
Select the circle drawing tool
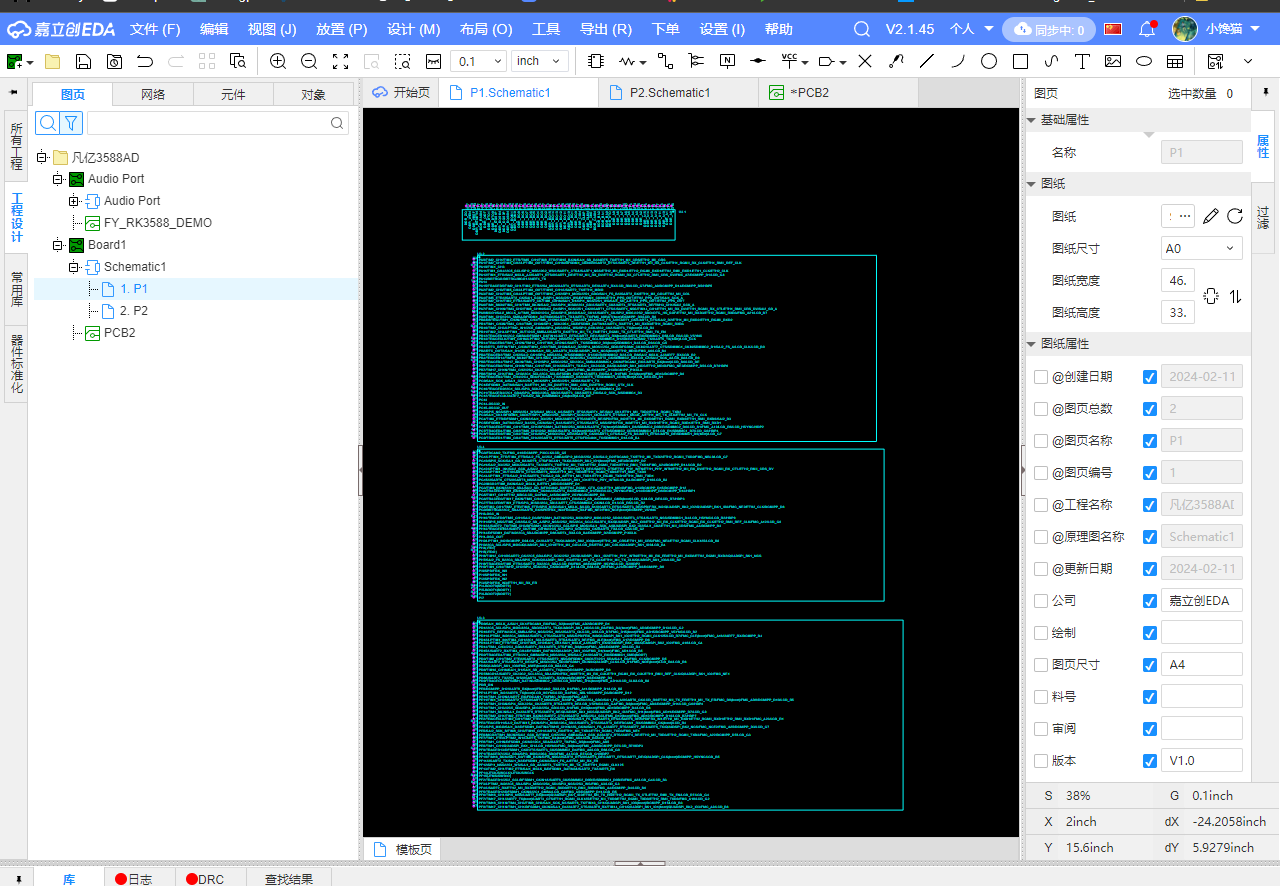point(989,61)
